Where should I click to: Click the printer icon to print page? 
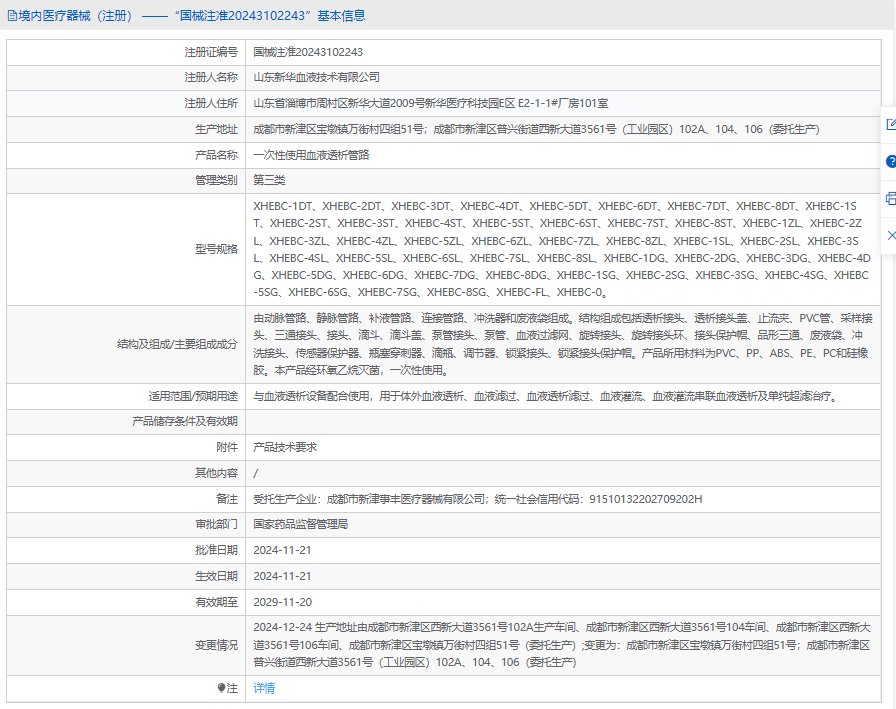pyautogui.click(x=890, y=198)
